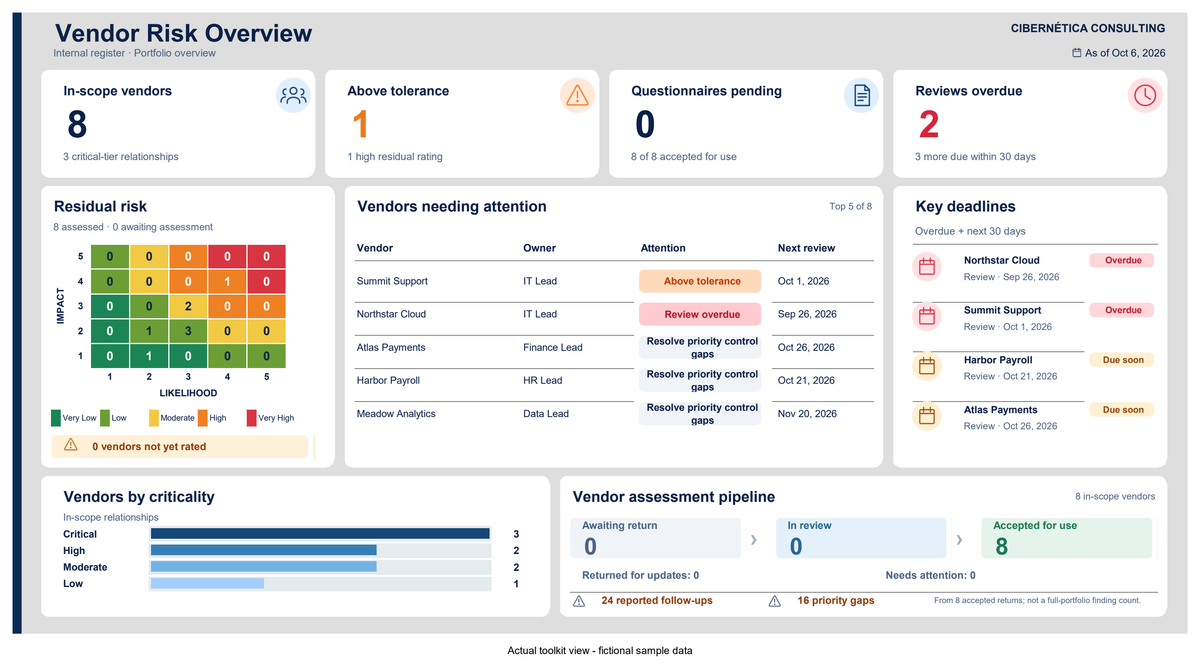Click the Due soon tag for Atlas Payments
Image resolution: width=1200 pixels, height=669 pixels.
click(x=1122, y=410)
